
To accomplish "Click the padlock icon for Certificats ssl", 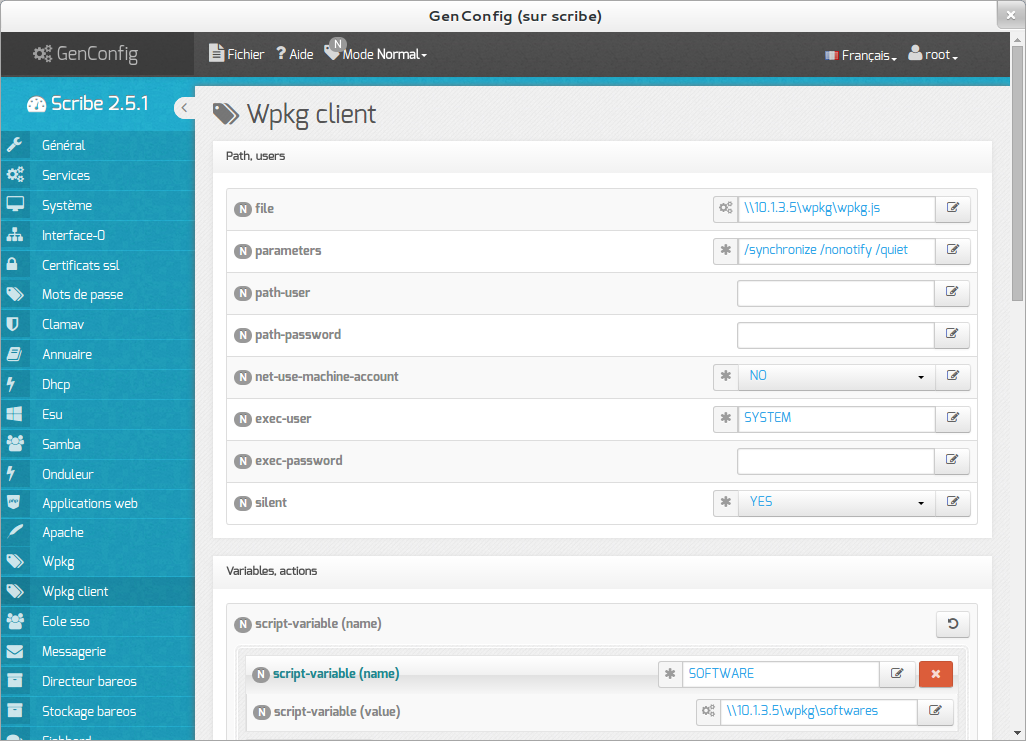I will click(x=12, y=264).
